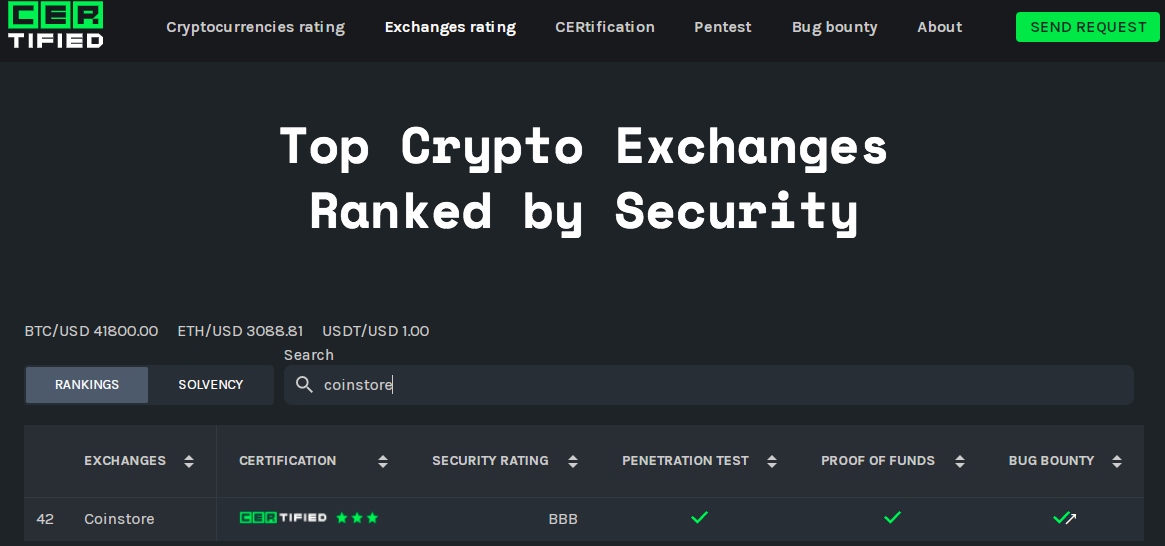This screenshot has height=546, width=1165.
Task: Click the BTC/USD 41800.00 ticker
Action: [x=91, y=331]
